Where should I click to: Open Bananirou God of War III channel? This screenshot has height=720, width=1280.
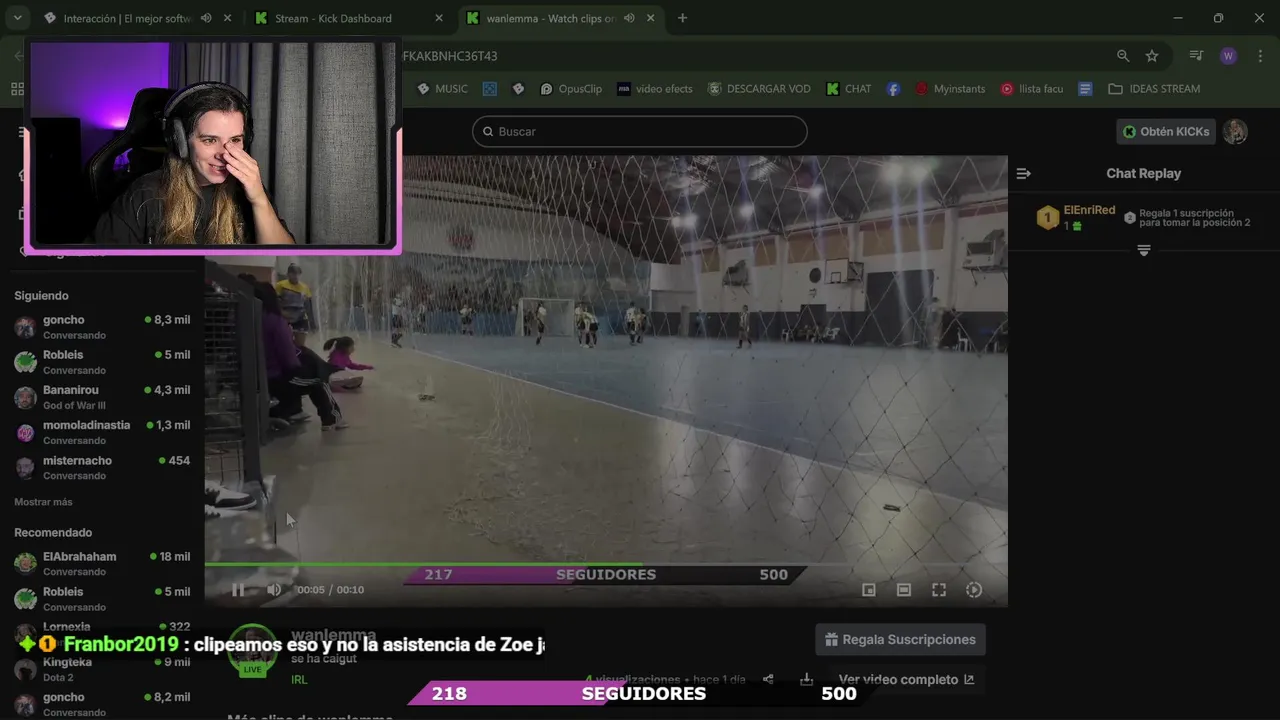pyautogui.click(x=102, y=397)
